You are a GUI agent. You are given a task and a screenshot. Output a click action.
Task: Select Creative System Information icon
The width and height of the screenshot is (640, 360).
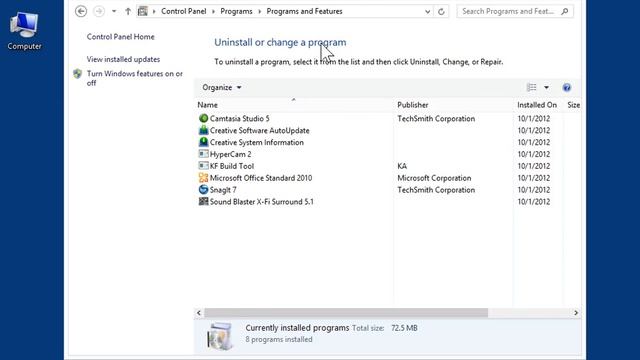click(x=203, y=142)
